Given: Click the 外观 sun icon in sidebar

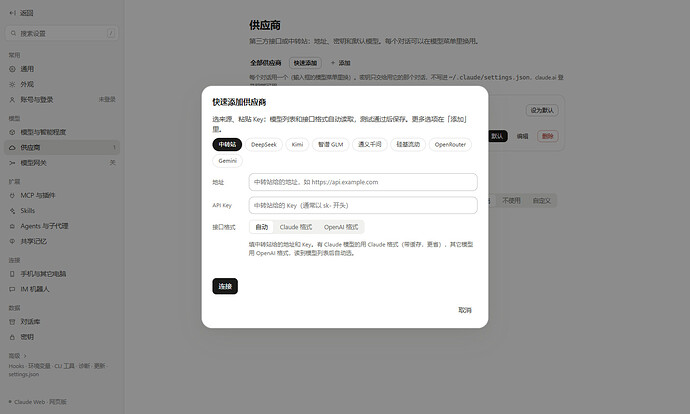Looking at the screenshot, I should coord(12,84).
